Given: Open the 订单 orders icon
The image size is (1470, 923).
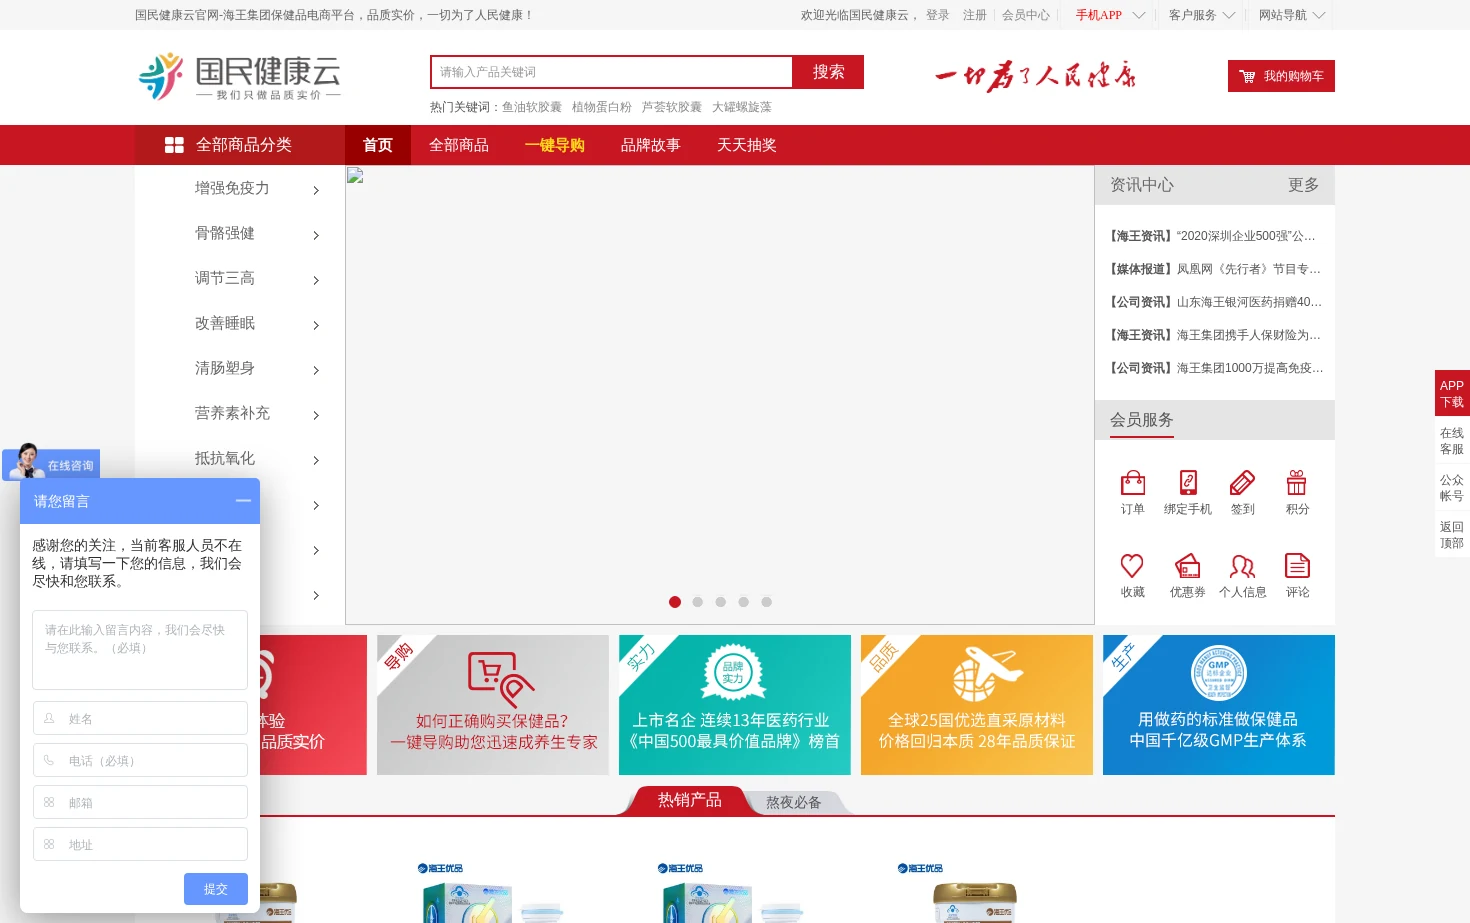Looking at the screenshot, I should click(1132, 483).
